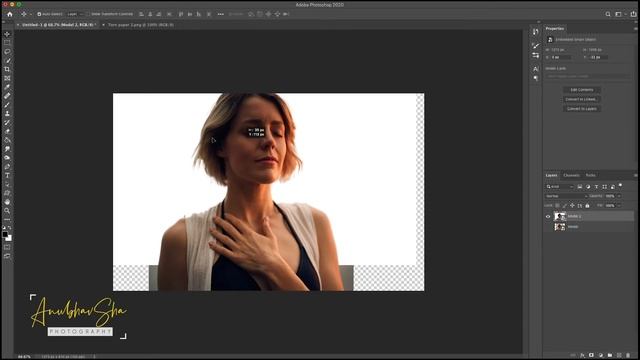Open the layer blend mode dropdown

(x=567, y=196)
